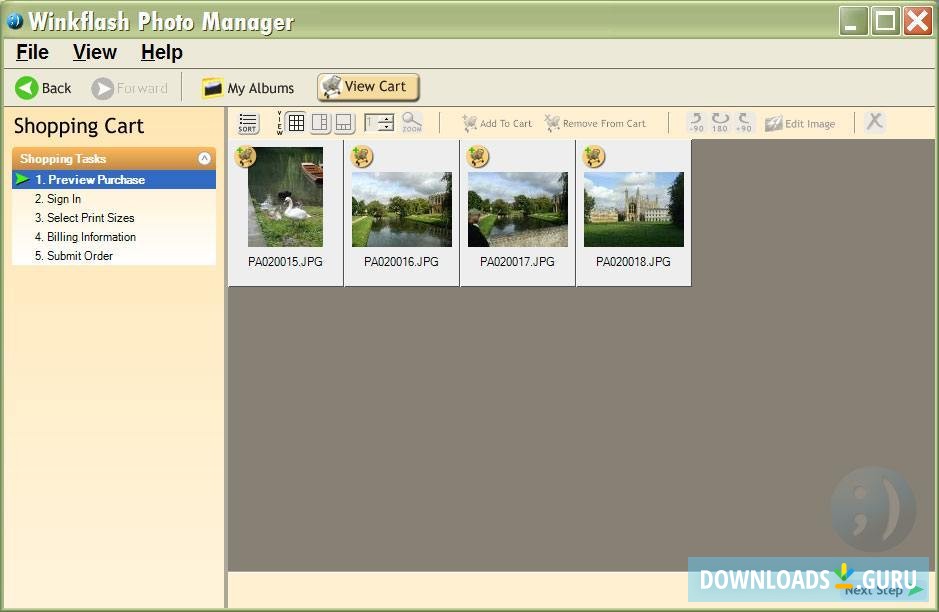Switch to thumbnail grid view
Image resolution: width=939 pixels, height=612 pixels.
coord(296,123)
